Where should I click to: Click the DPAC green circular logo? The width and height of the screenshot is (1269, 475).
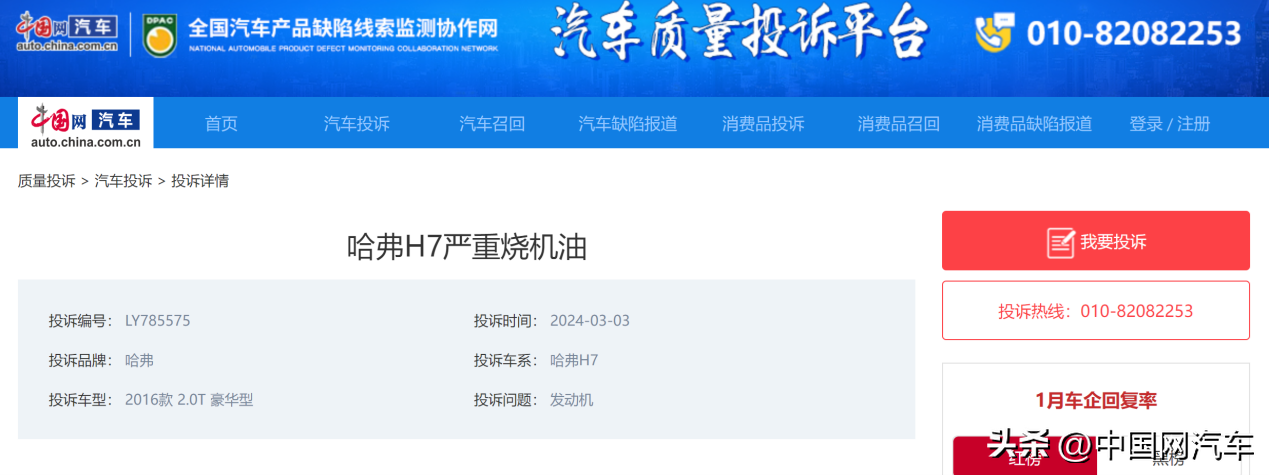coord(158,34)
